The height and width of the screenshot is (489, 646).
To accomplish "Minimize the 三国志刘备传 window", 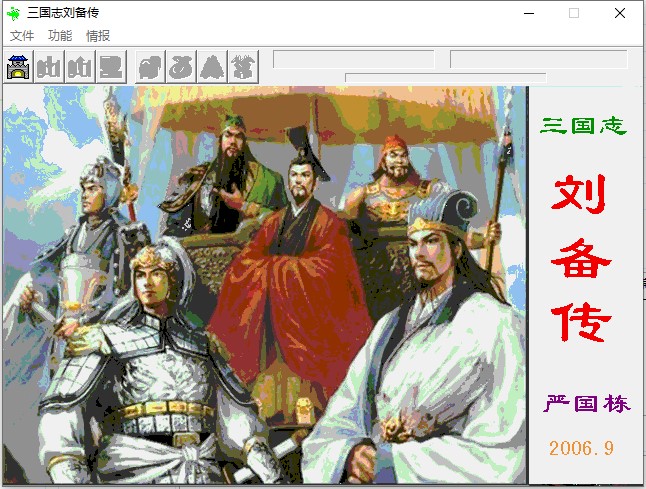I will pyautogui.click(x=529, y=13).
